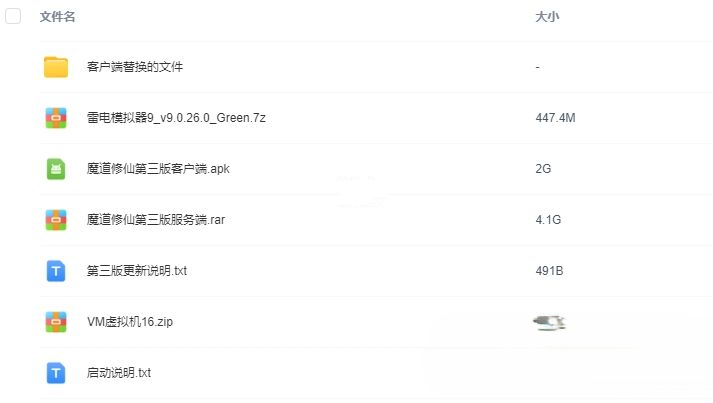Open the folder named 客户端替换的文件
Image resolution: width=713 pixels, height=403 pixels.
pyautogui.click(x=135, y=67)
